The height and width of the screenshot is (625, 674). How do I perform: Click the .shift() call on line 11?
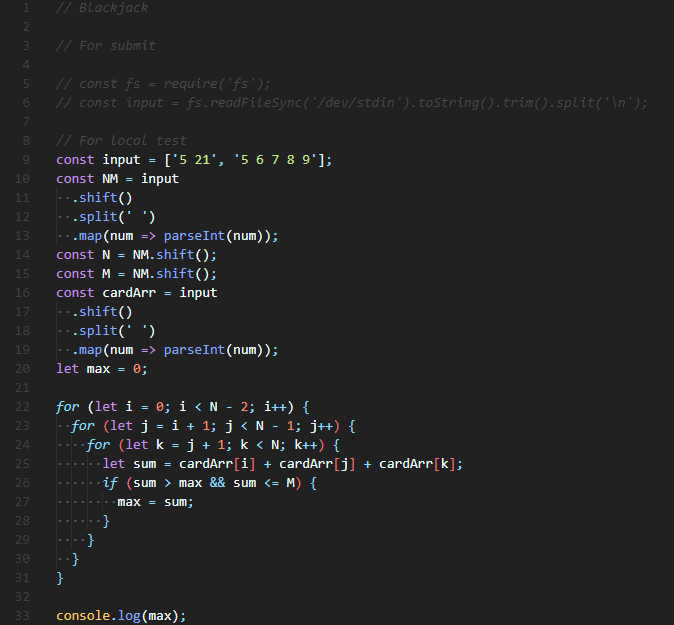pyautogui.click(x=102, y=198)
